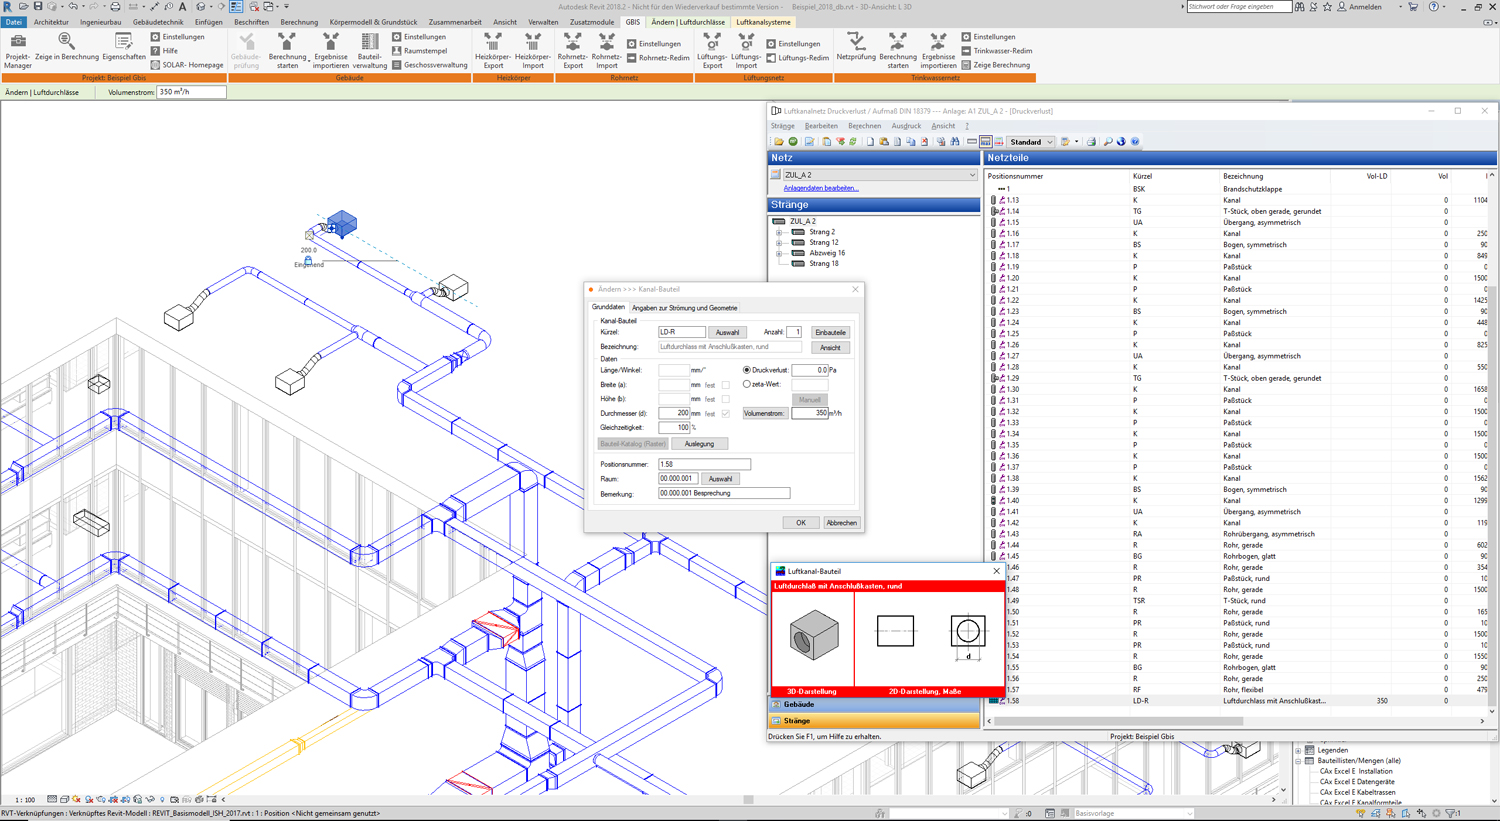Open the Projekt-Manager tool in the ribbon
Viewport: 1500px width, 821px height.
pos(18,51)
